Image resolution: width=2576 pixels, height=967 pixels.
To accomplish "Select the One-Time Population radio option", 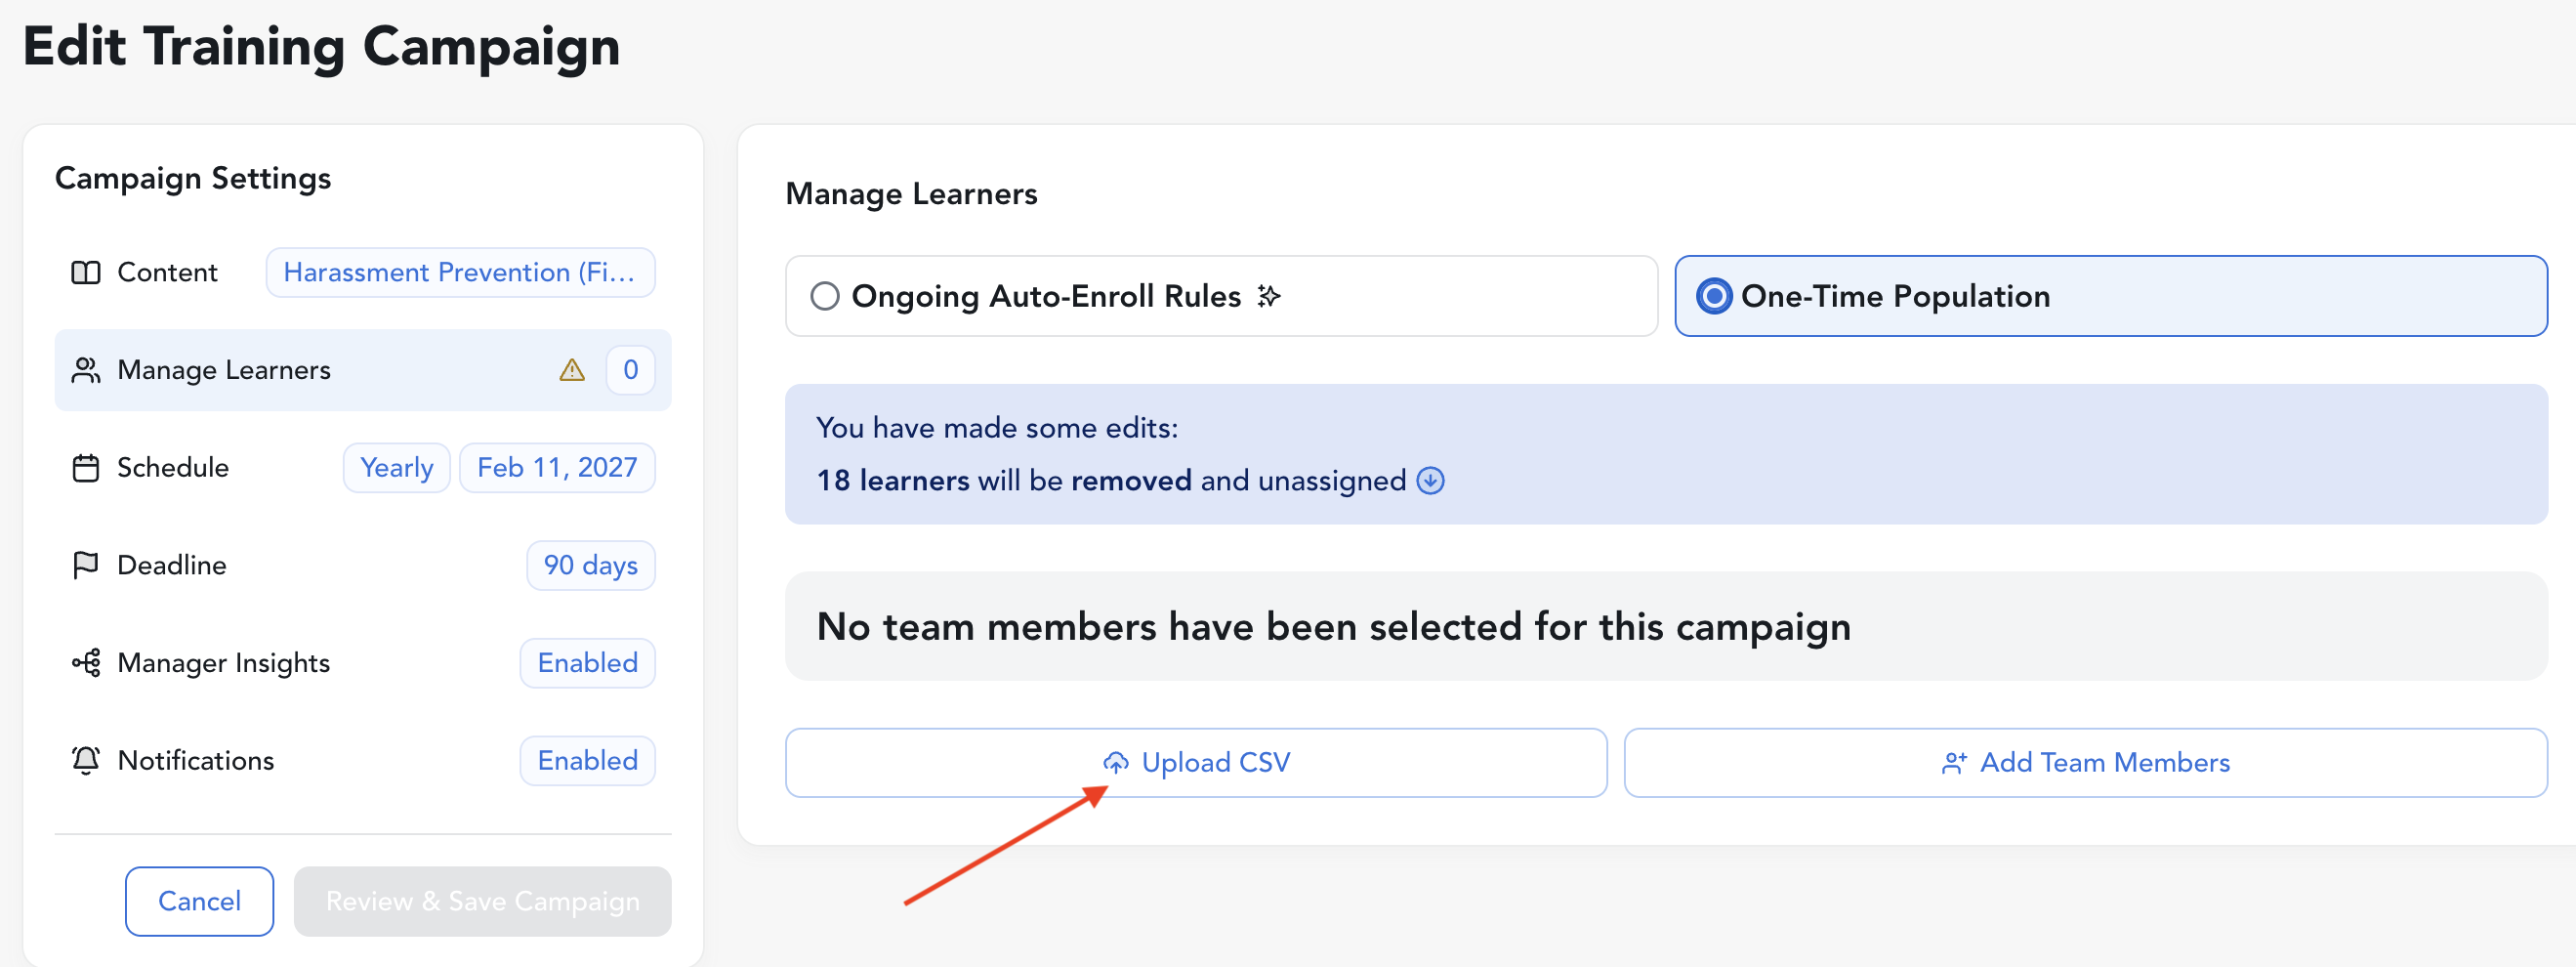I will click(1714, 296).
